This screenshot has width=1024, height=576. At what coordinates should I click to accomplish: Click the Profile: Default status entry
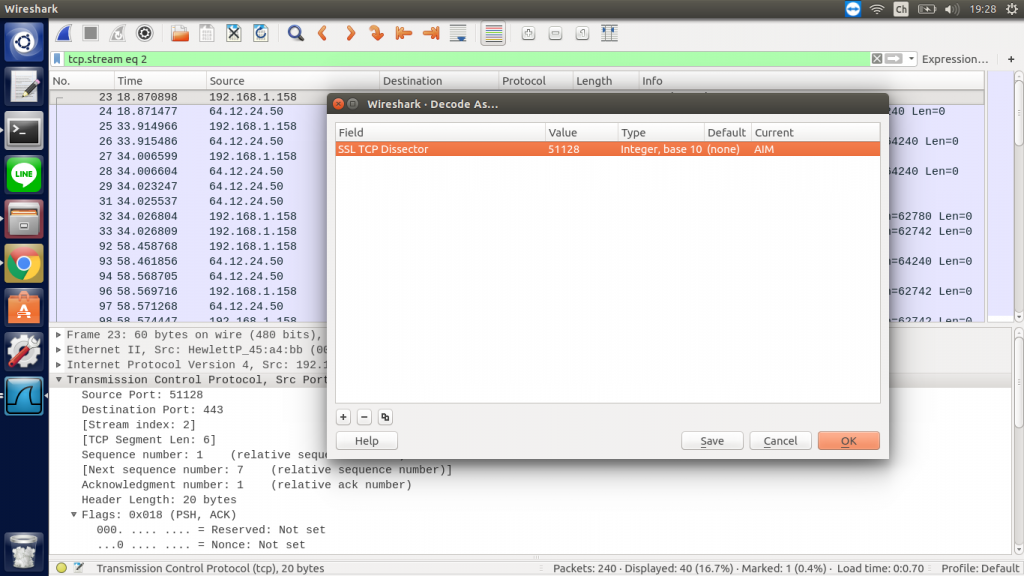point(980,568)
